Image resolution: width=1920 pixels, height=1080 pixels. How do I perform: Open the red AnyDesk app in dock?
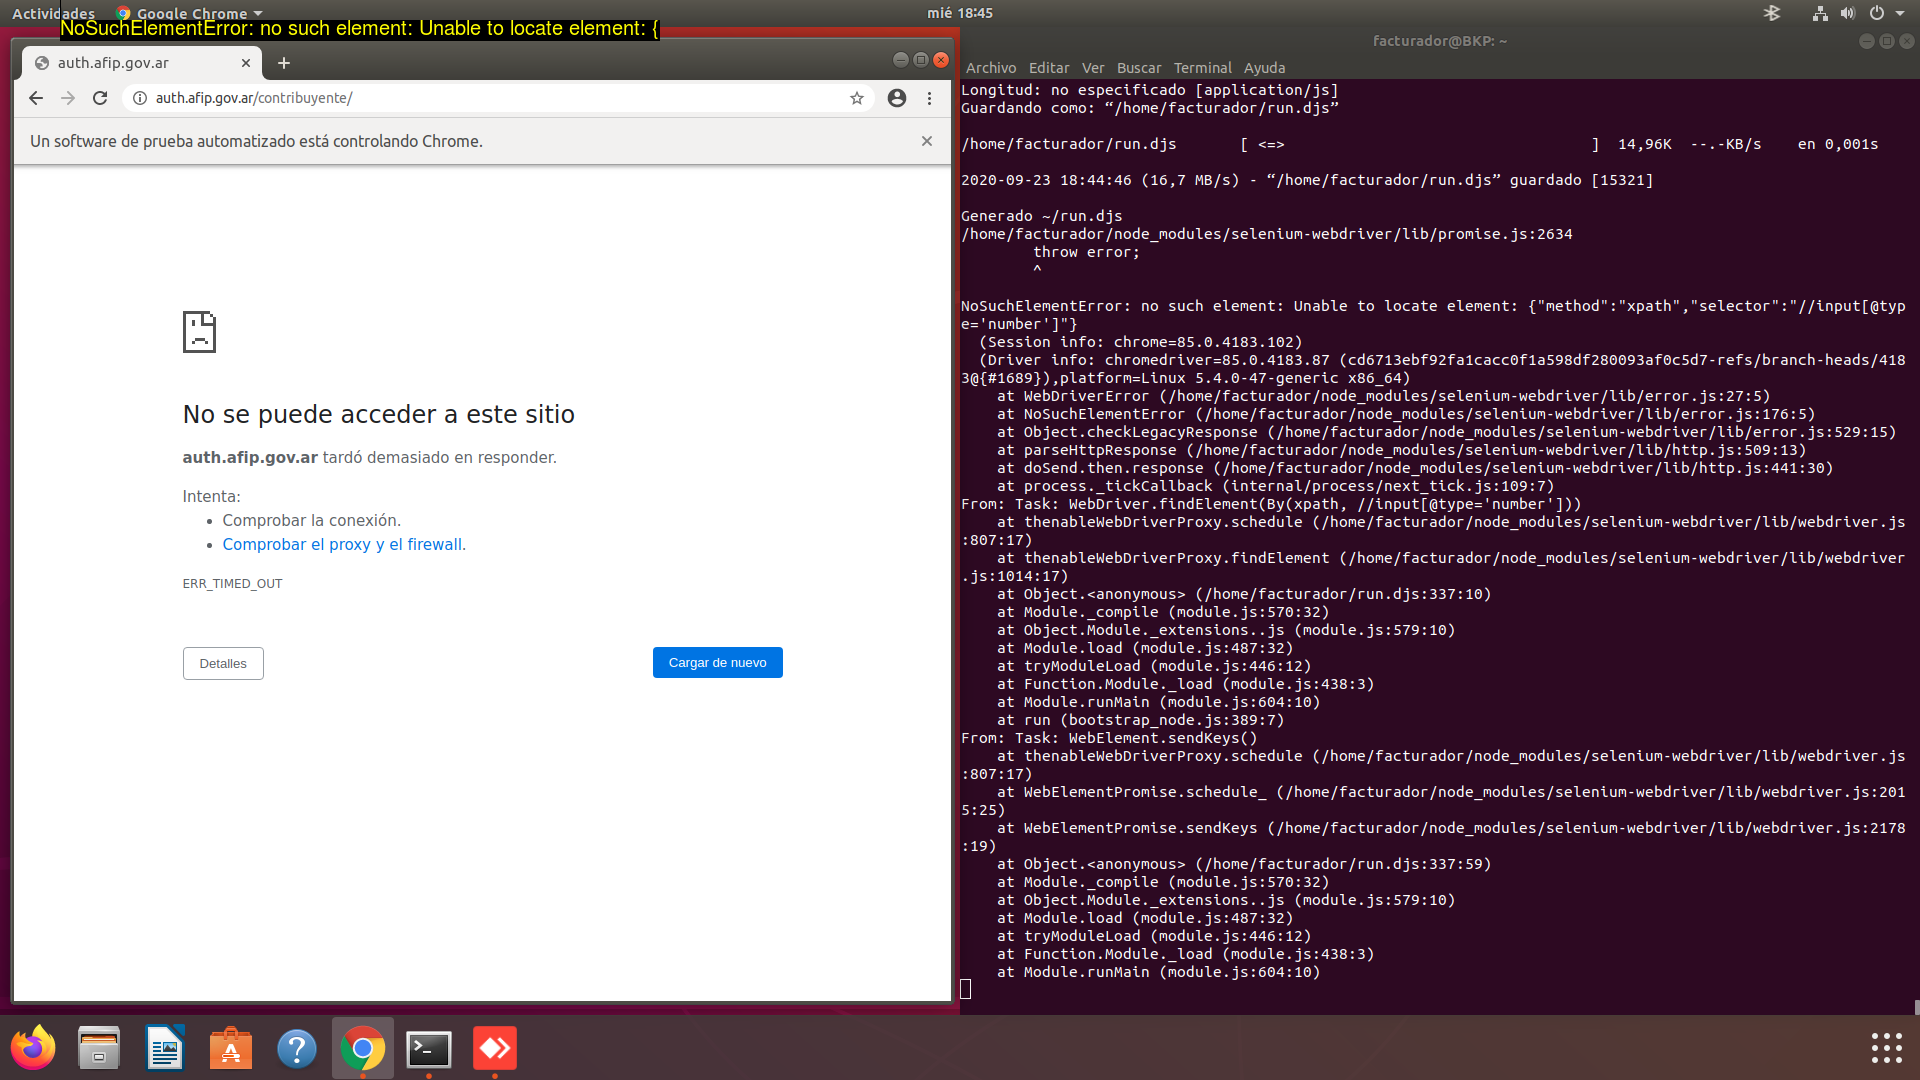click(495, 1048)
